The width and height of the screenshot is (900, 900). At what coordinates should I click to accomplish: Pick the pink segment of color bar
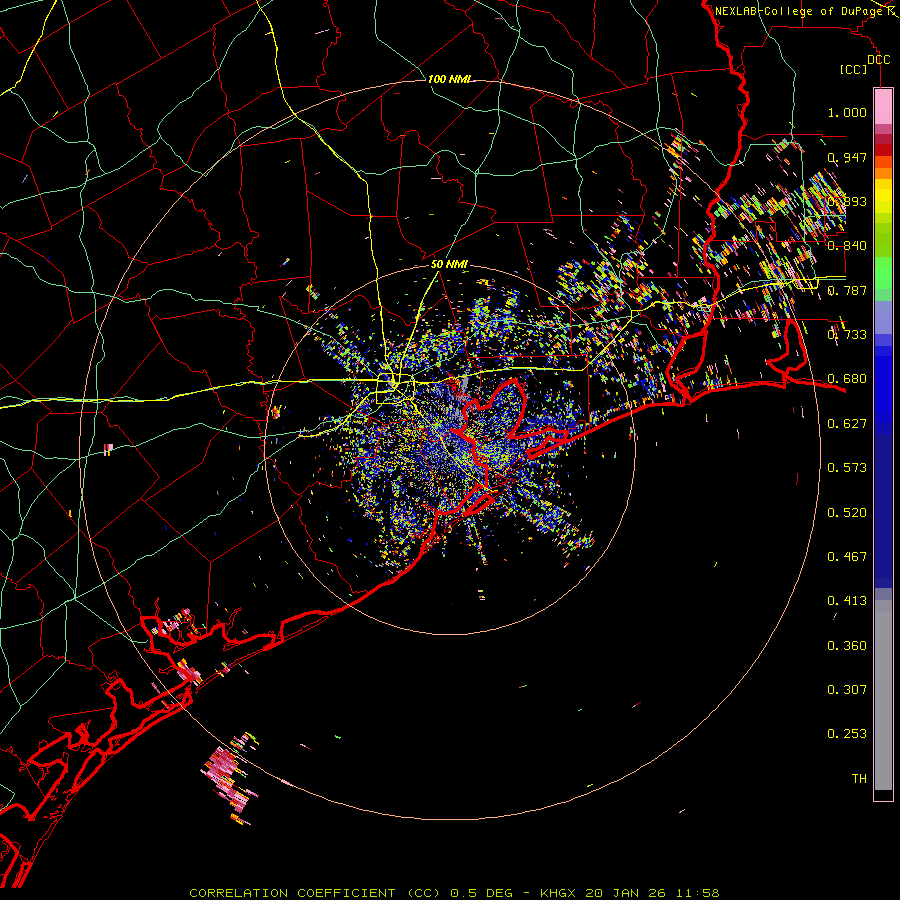click(x=883, y=107)
